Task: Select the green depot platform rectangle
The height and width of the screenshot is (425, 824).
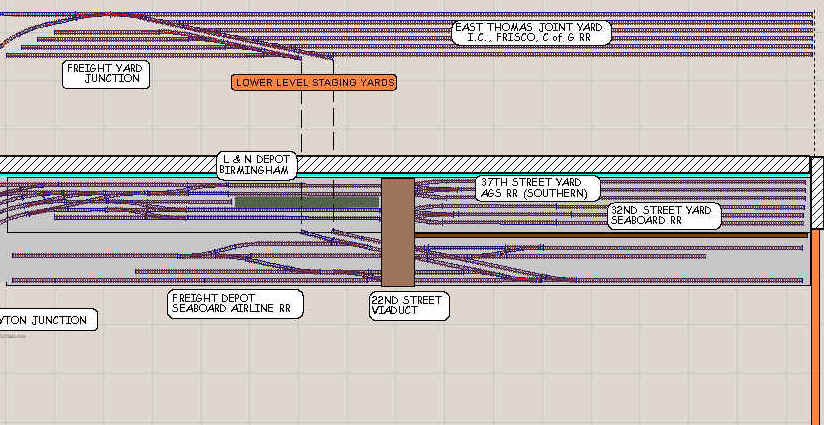Action: click(x=306, y=202)
